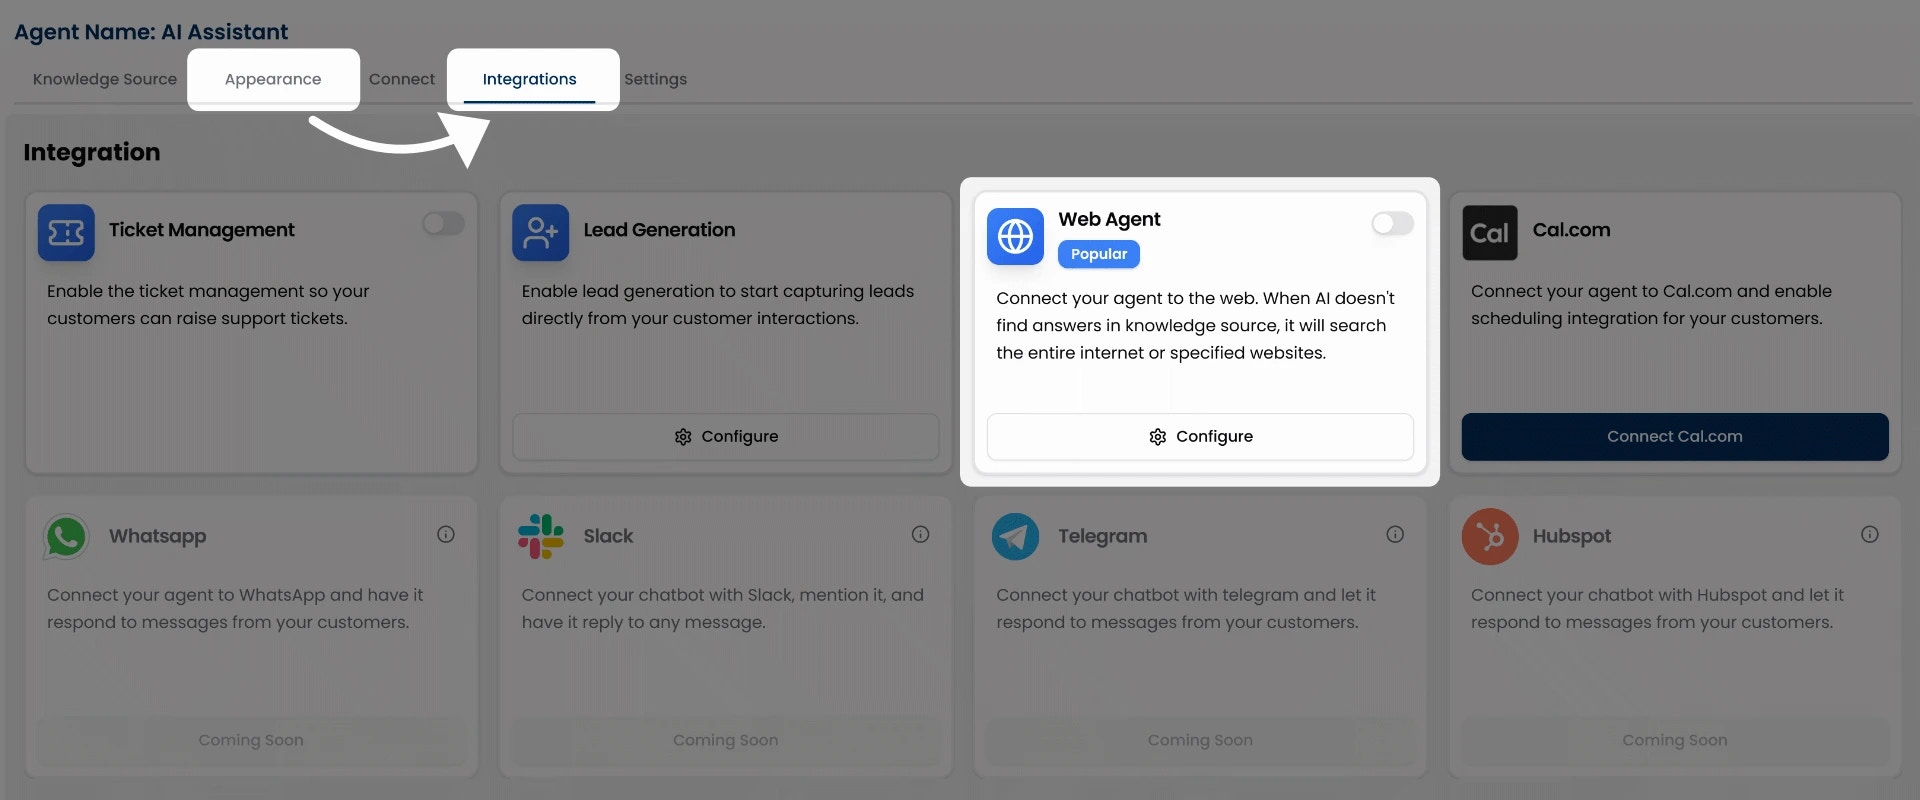Click the 'Enable the ticket management' description
The image size is (1920, 800).
pyautogui.click(x=208, y=305)
